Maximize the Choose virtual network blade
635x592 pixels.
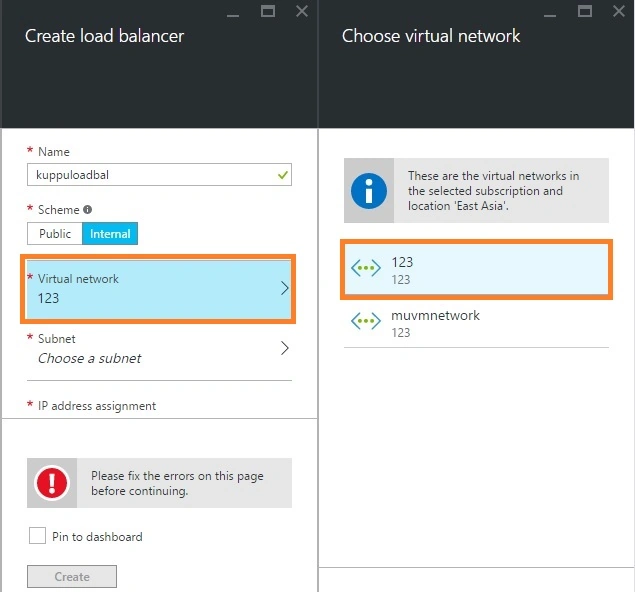(584, 11)
